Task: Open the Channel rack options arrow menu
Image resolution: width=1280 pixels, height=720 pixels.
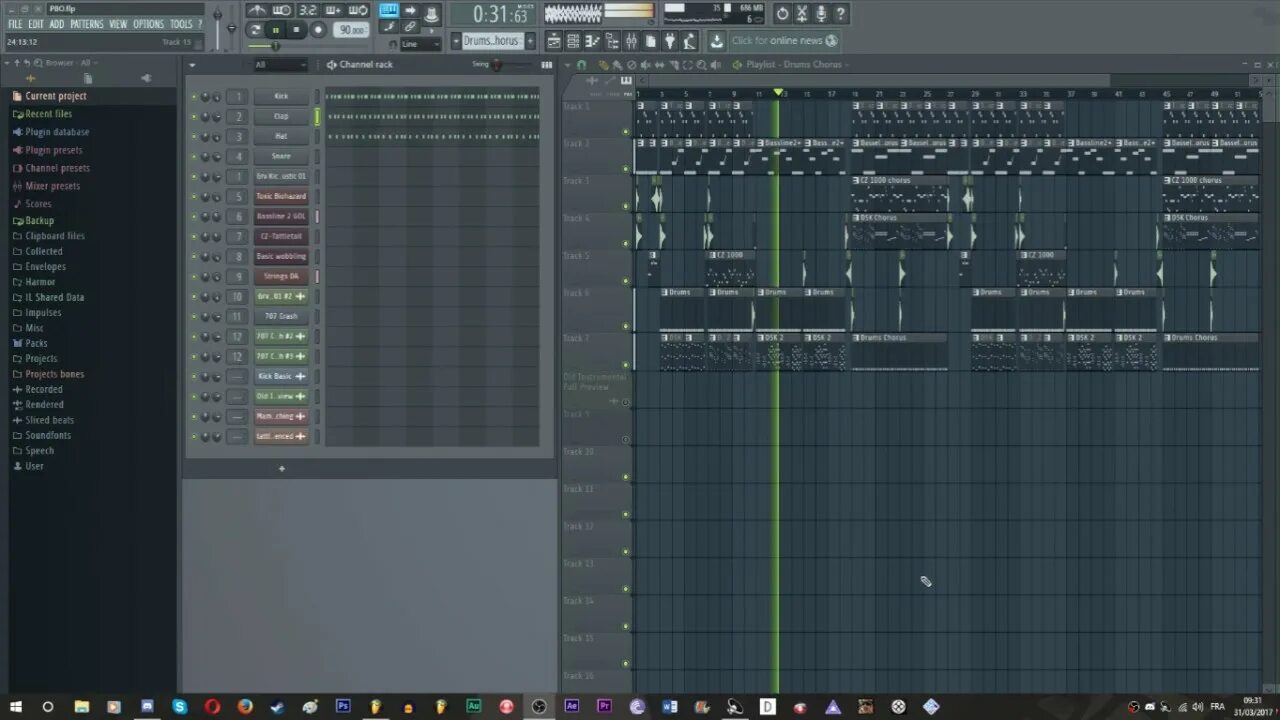Action: (x=192, y=65)
